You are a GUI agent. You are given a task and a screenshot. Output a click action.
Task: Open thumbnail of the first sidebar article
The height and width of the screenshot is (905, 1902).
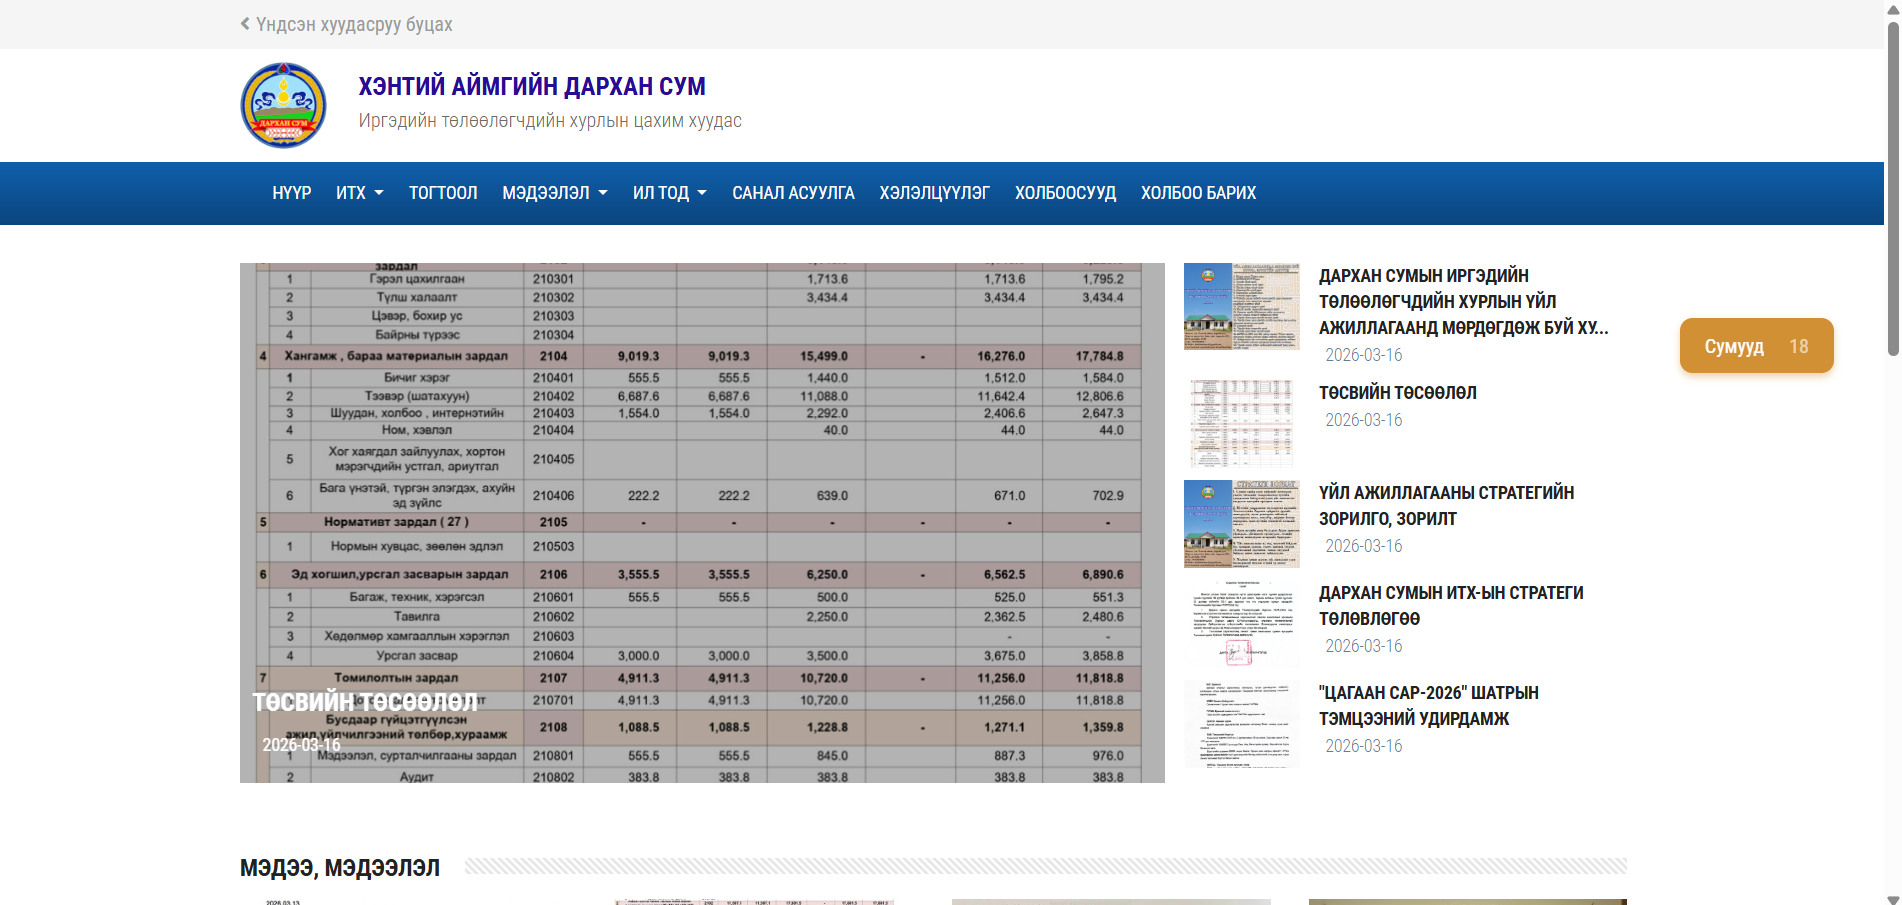point(1241,306)
